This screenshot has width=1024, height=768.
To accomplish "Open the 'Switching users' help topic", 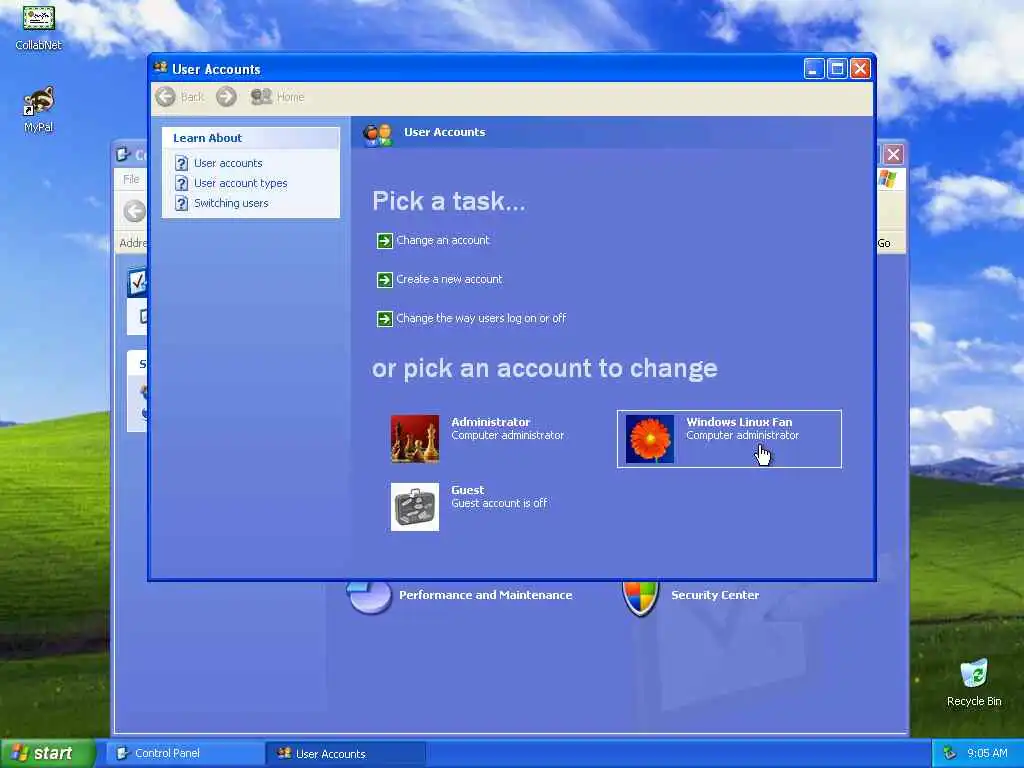I will [x=231, y=203].
